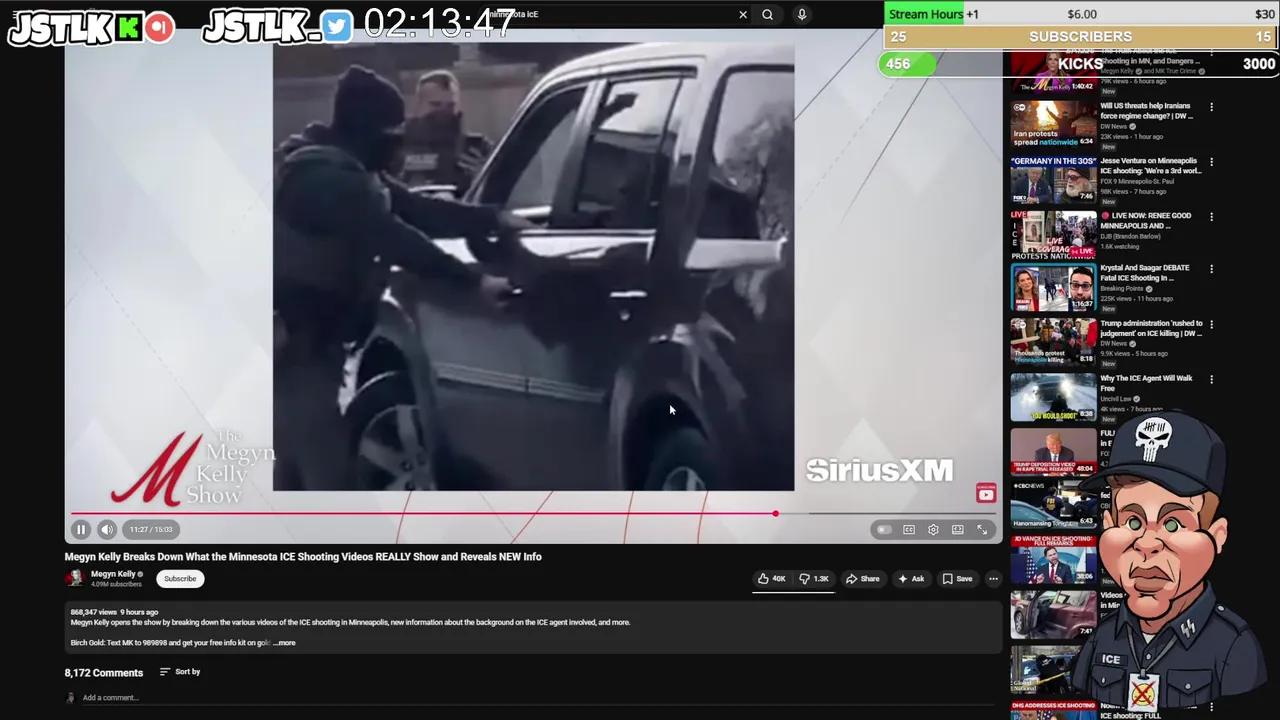This screenshot has width=1280, height=720.
Task: Open 'Will US threats help Iranians' title
Action: [x=1146, y=111]
